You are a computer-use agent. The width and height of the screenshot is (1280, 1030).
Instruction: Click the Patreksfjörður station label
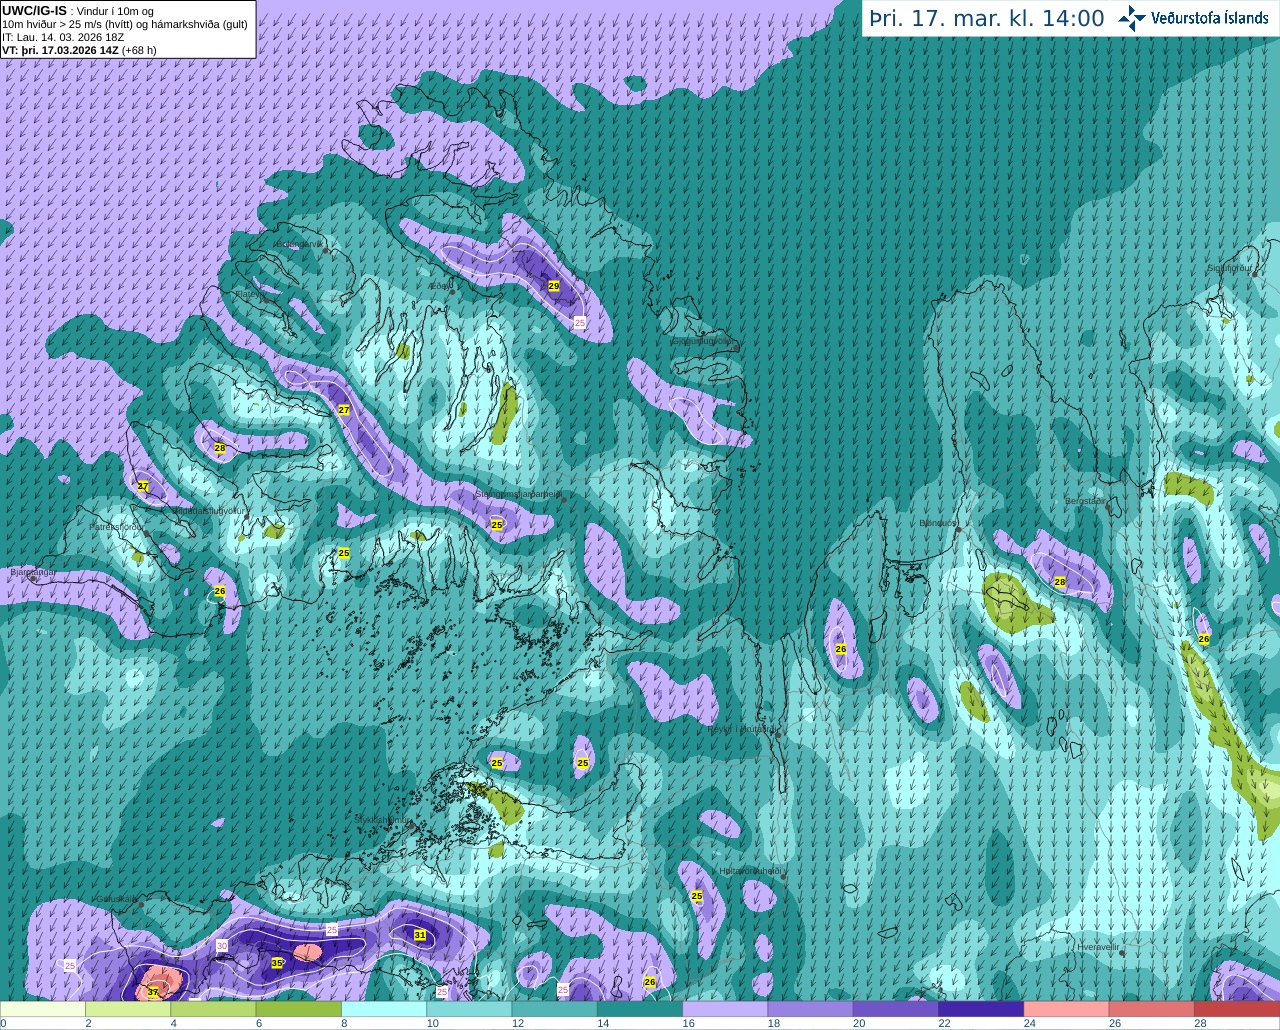click(x=117, y=526)
